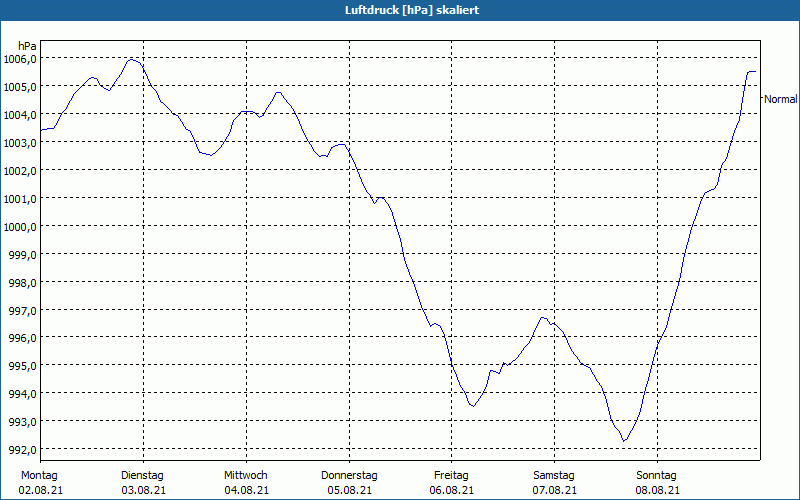Click the date 03.08.21

tap(143, 490)
